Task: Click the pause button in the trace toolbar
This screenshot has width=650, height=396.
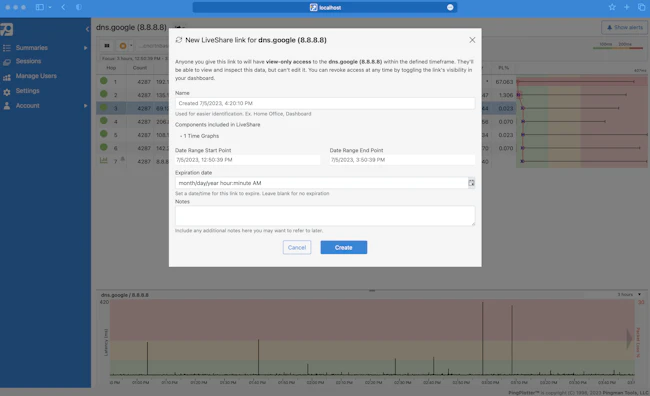Action: [x=107, y=46]
